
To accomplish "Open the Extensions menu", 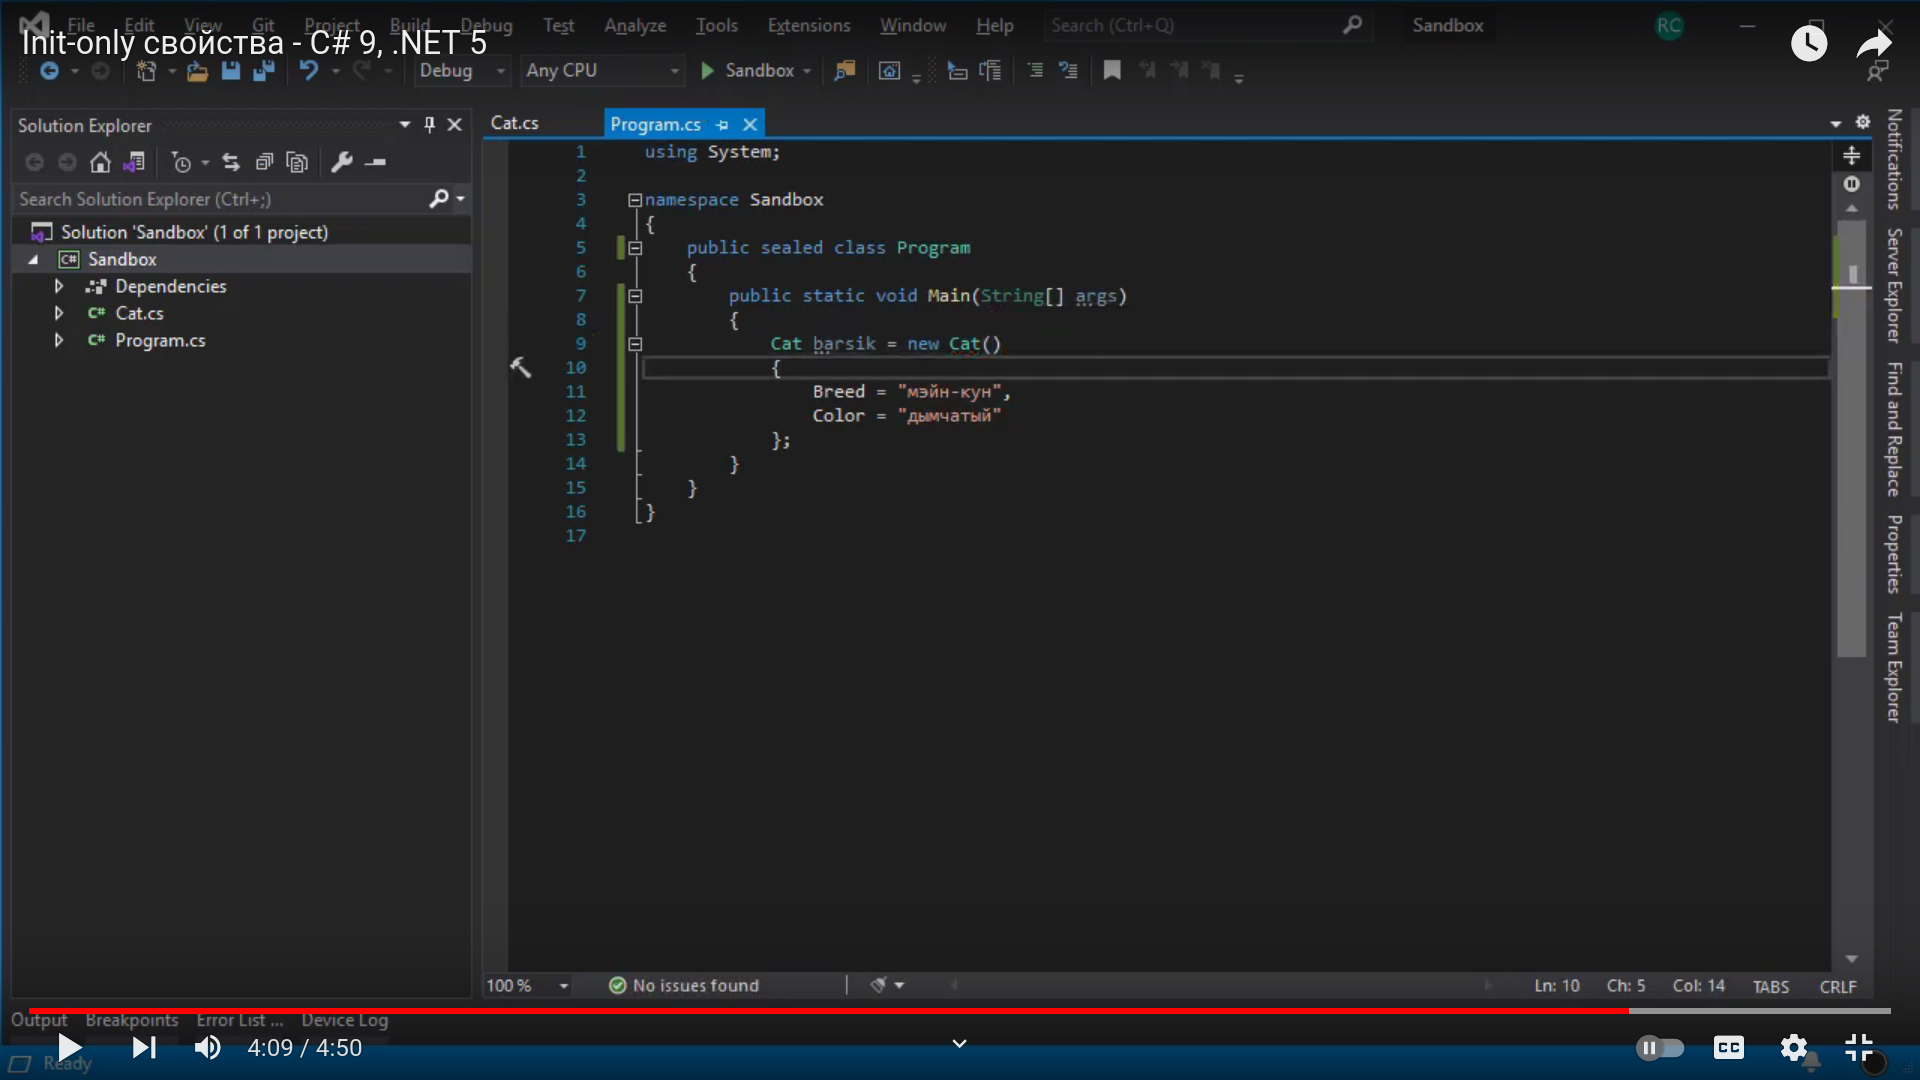I will [x=808, y=25].
